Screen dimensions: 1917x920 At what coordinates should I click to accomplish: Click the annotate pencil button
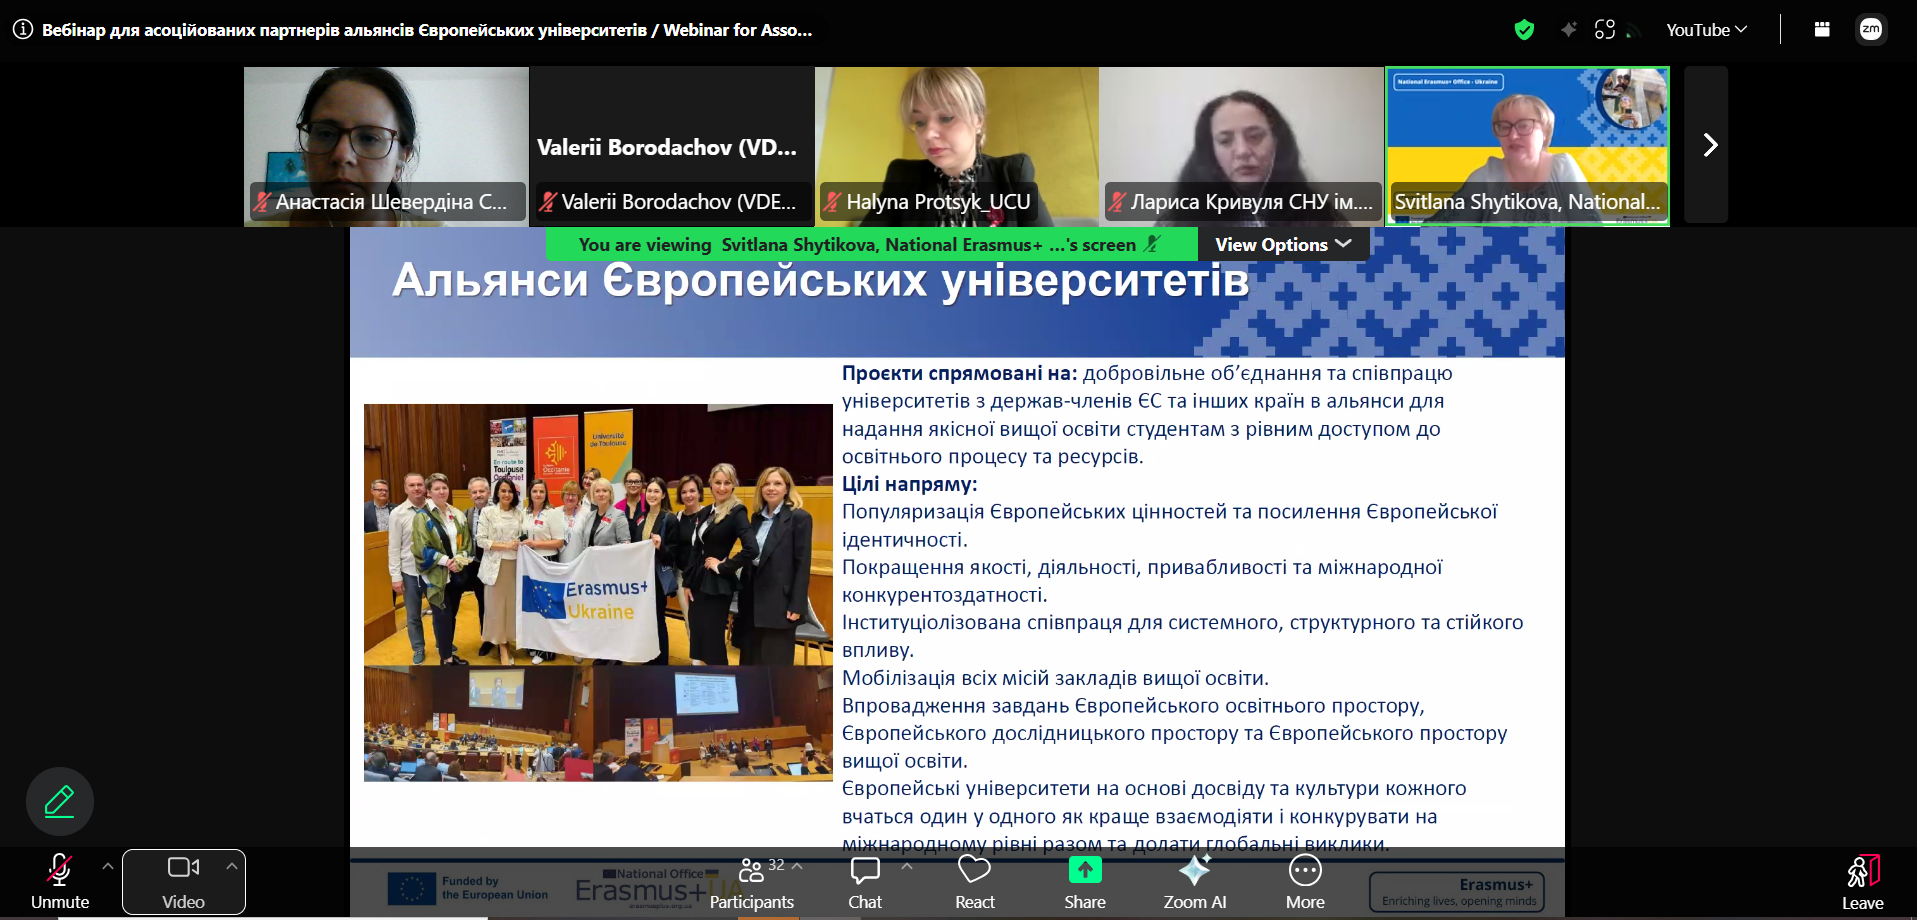pos(60,801)
